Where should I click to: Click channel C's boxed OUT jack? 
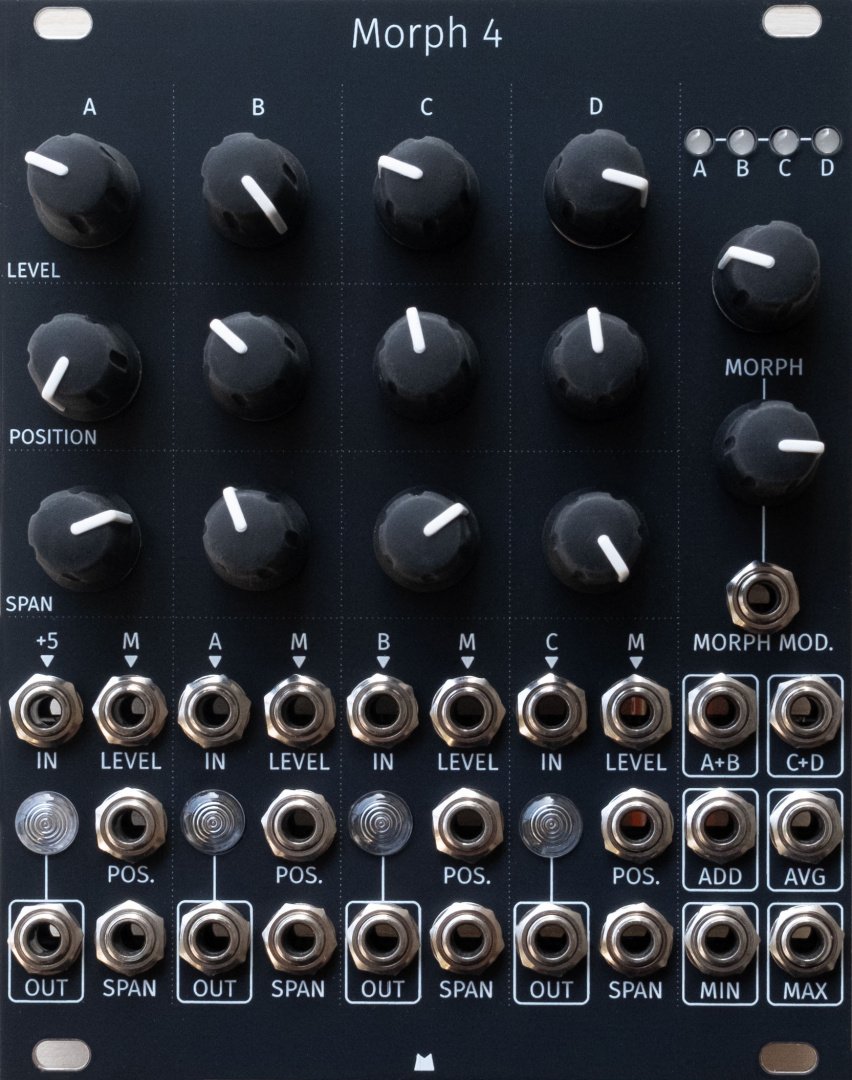[x=383, y=939]
